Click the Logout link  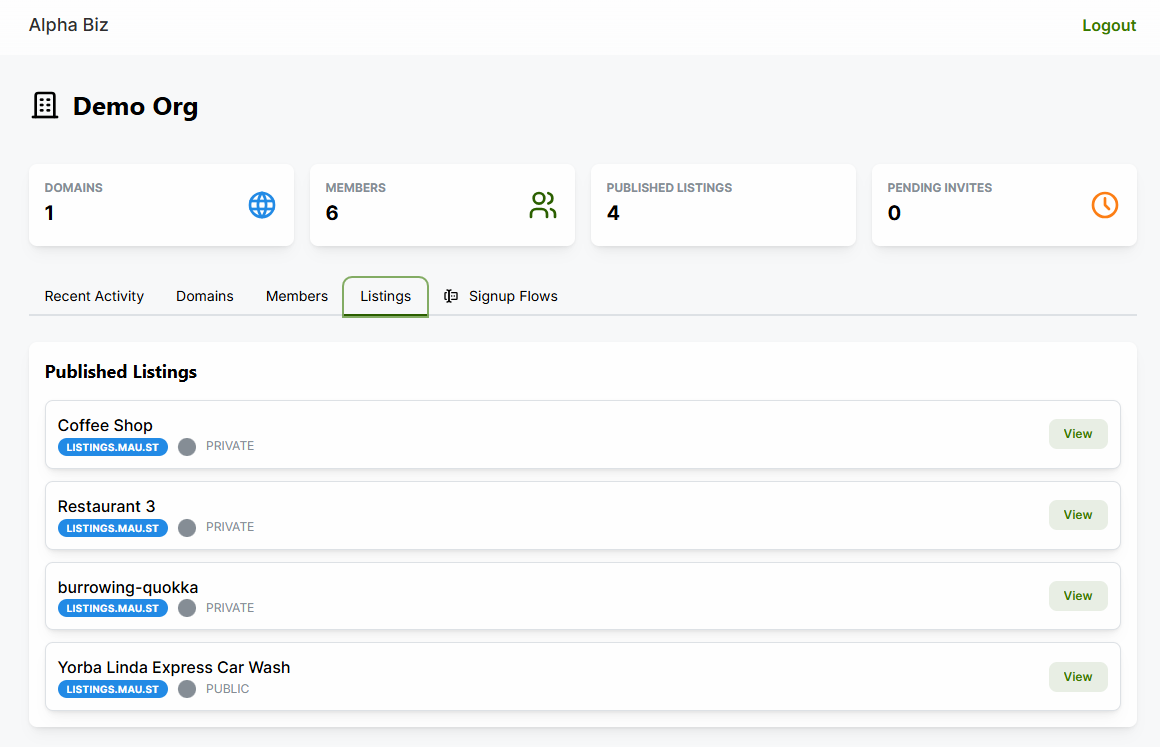tap(1109, 25)
